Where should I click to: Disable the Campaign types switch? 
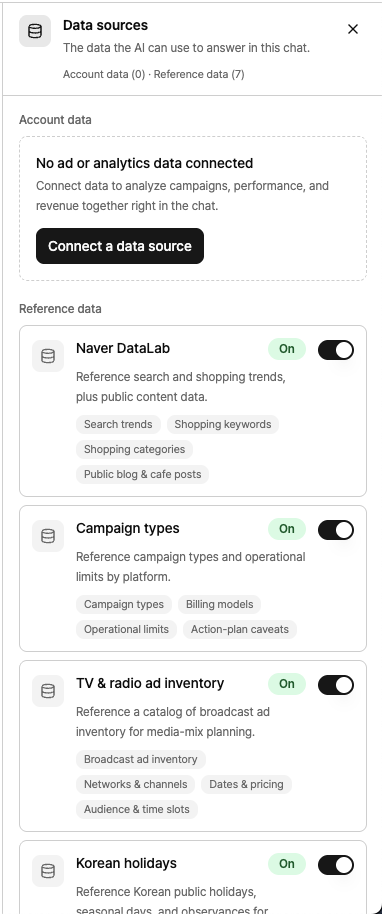pos(336,530)
